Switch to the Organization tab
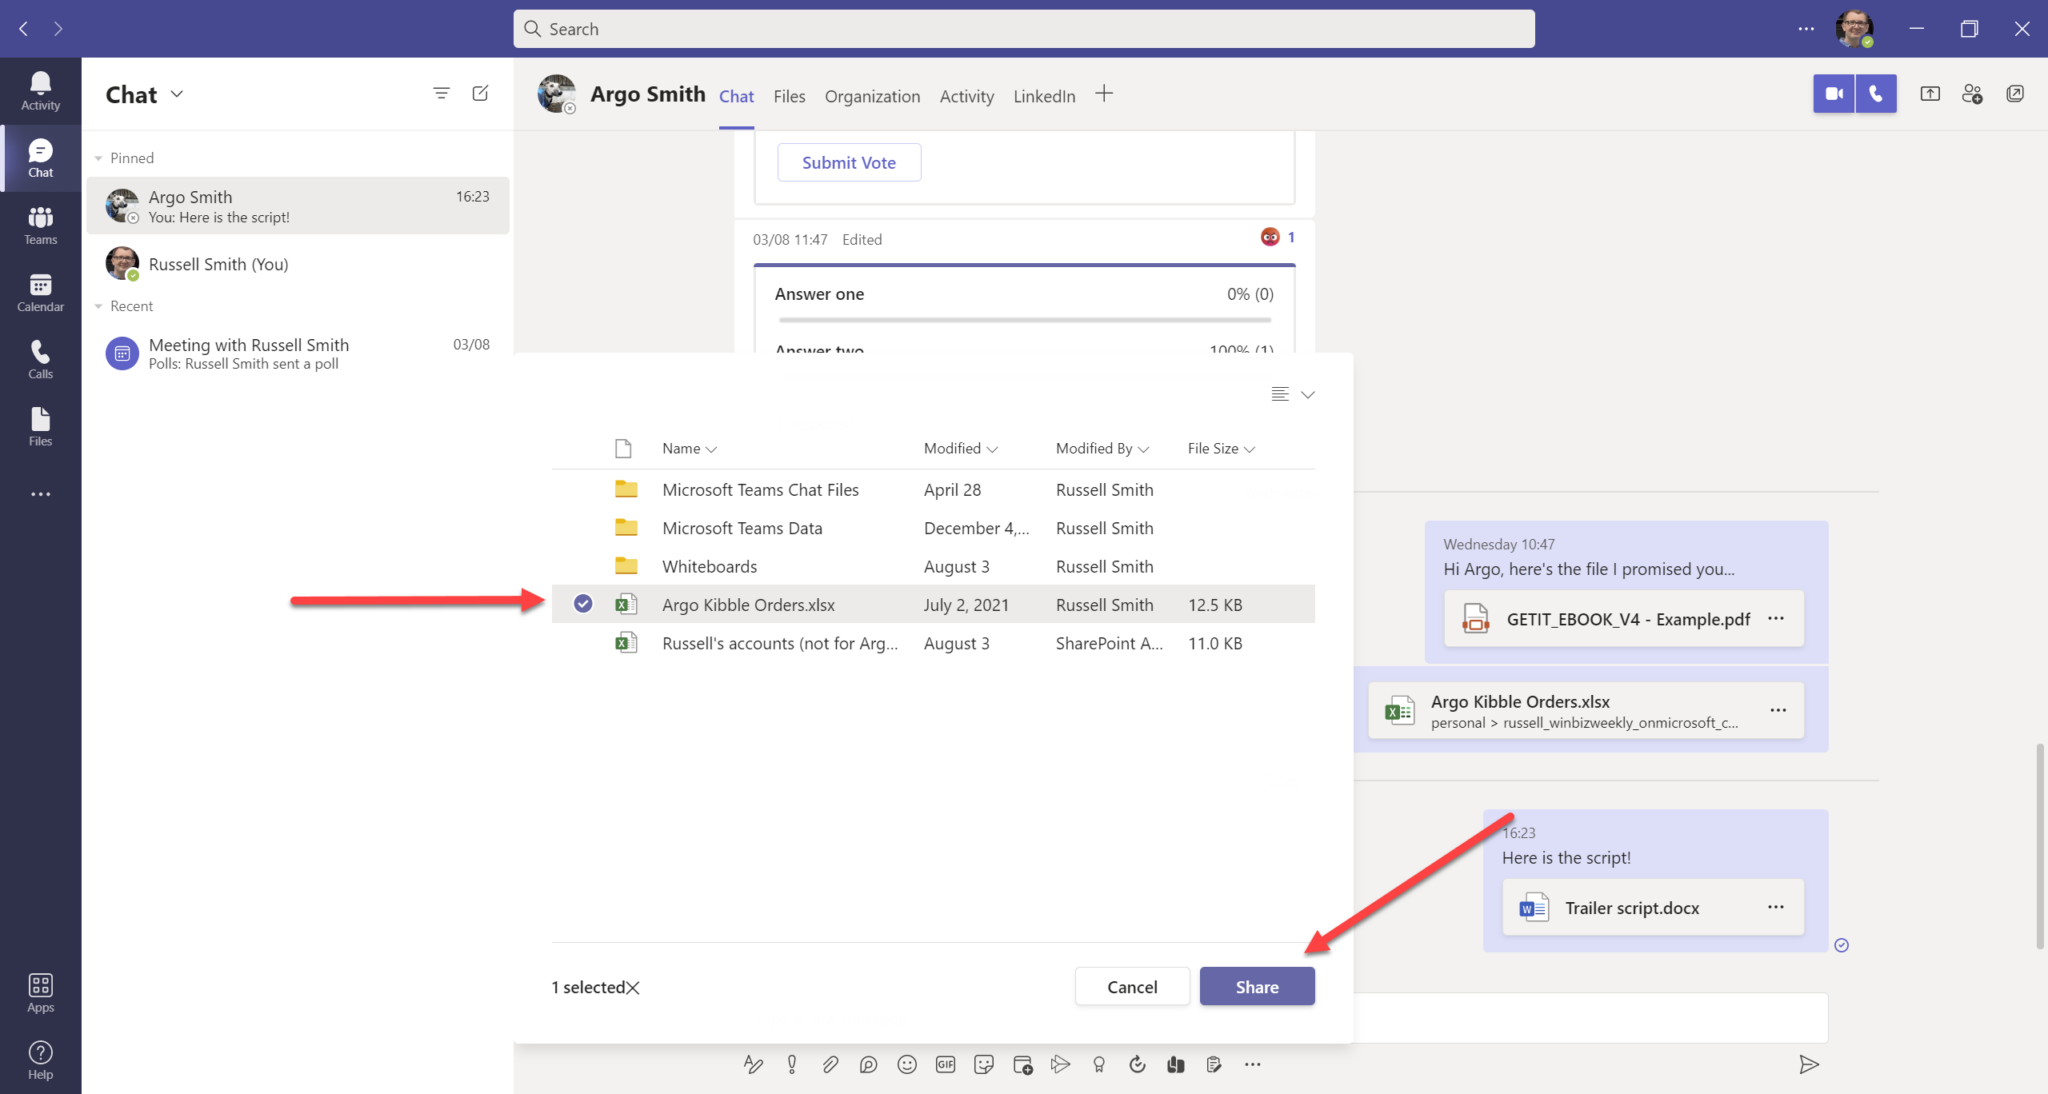The image size is (2048, 1094). click(x=872, y=96)
